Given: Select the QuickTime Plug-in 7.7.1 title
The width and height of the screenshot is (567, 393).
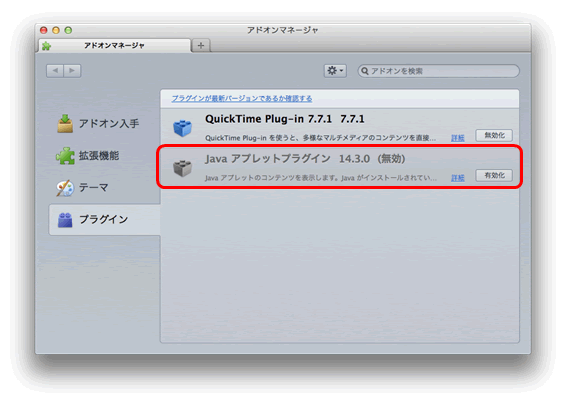Looking at the screenshot, I should pos(285,119).
